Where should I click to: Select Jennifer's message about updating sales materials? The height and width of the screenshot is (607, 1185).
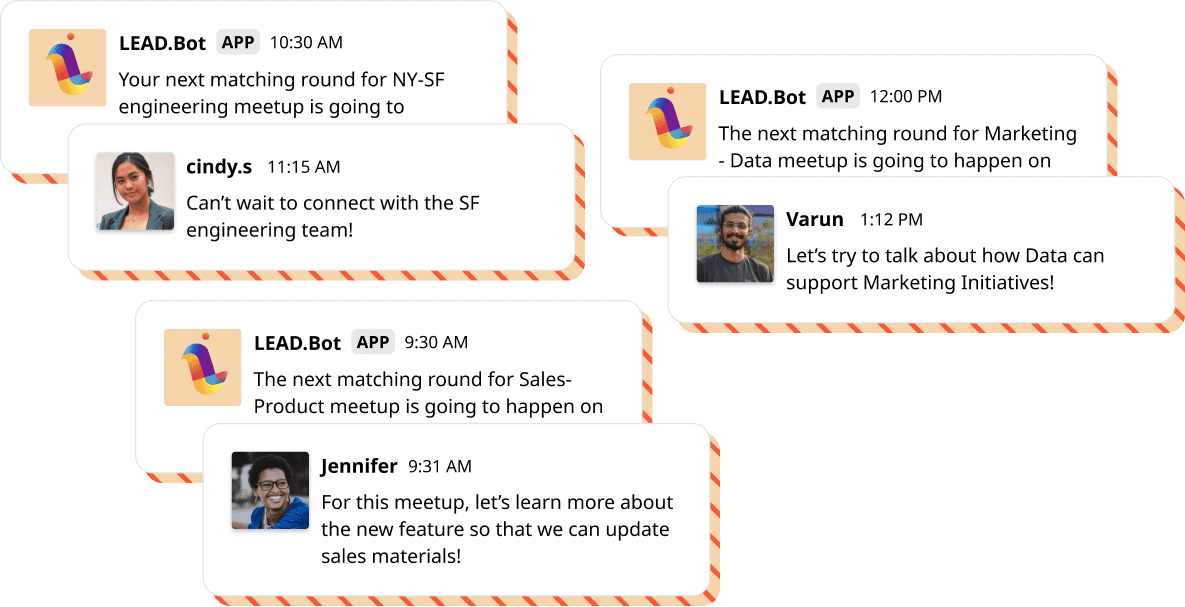496,529
